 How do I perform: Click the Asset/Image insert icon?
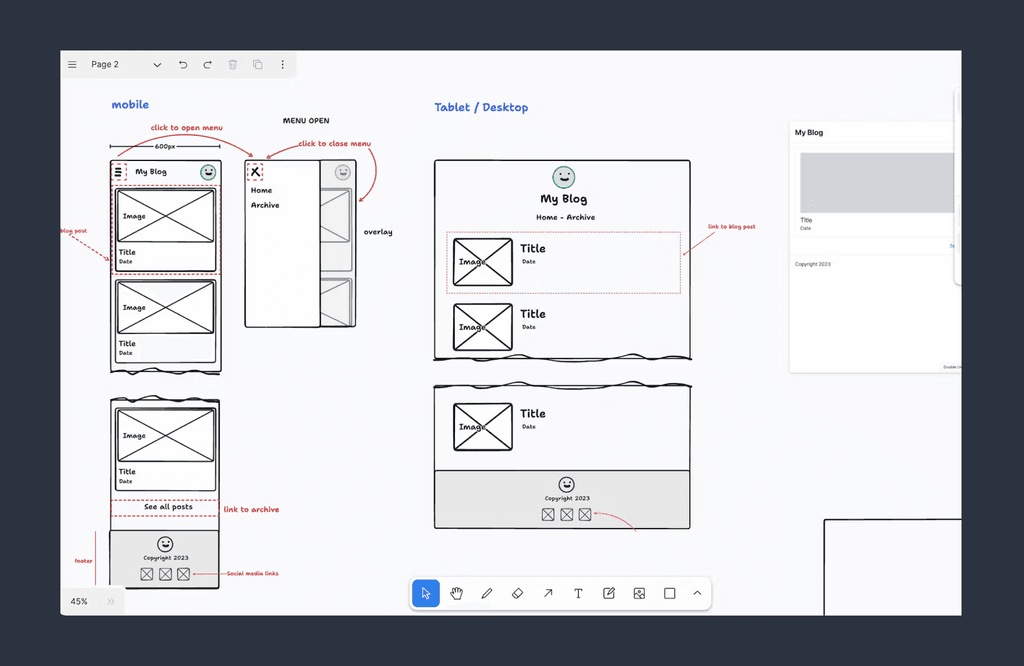[x=639, y=593]
